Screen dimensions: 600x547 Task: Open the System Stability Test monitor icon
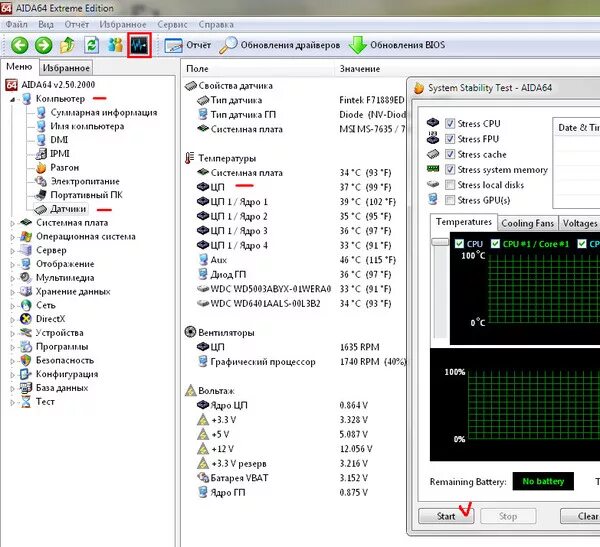coord(139,45)
